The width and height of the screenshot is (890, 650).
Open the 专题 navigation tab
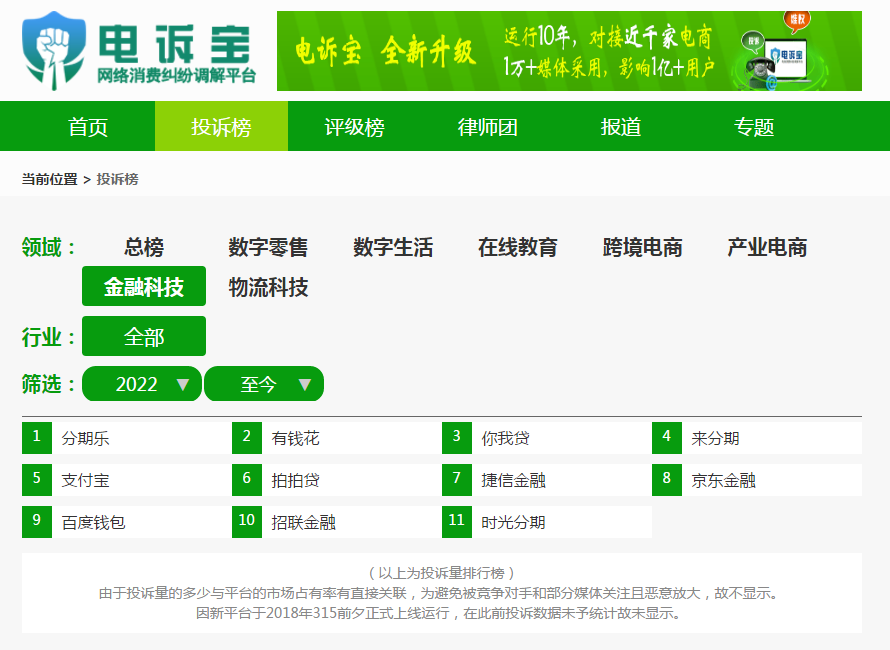tap(754, 127)
